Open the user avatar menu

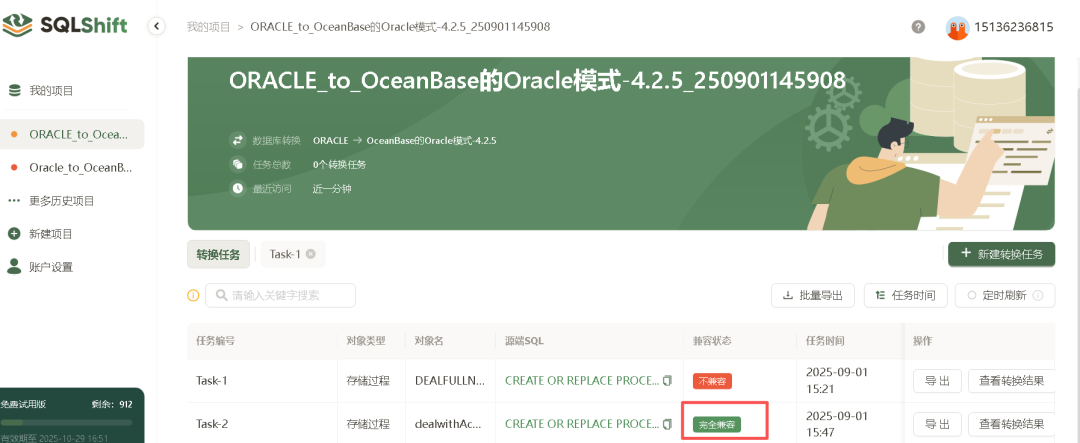(x=957, y=28)
